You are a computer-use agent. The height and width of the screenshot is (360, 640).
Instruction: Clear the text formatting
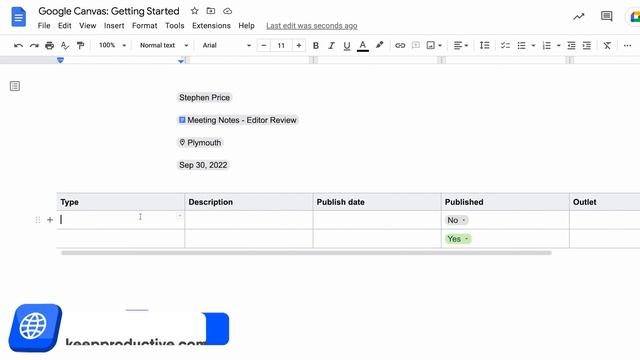click(607, 45)
